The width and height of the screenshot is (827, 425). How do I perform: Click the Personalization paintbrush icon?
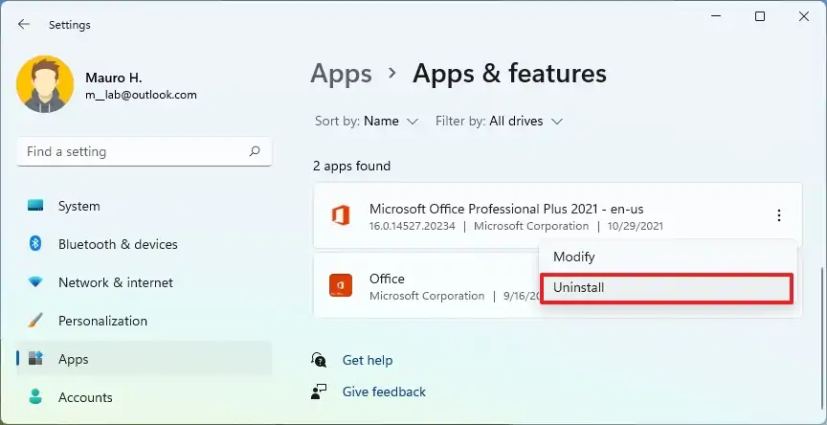pyautogui.click(x=35, y=320)
